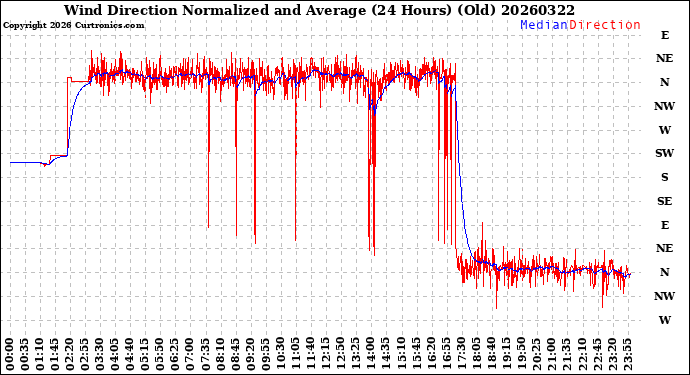Click the SW label on the direction axis
The height and width of the screenshot is (375, 690).
664,153
